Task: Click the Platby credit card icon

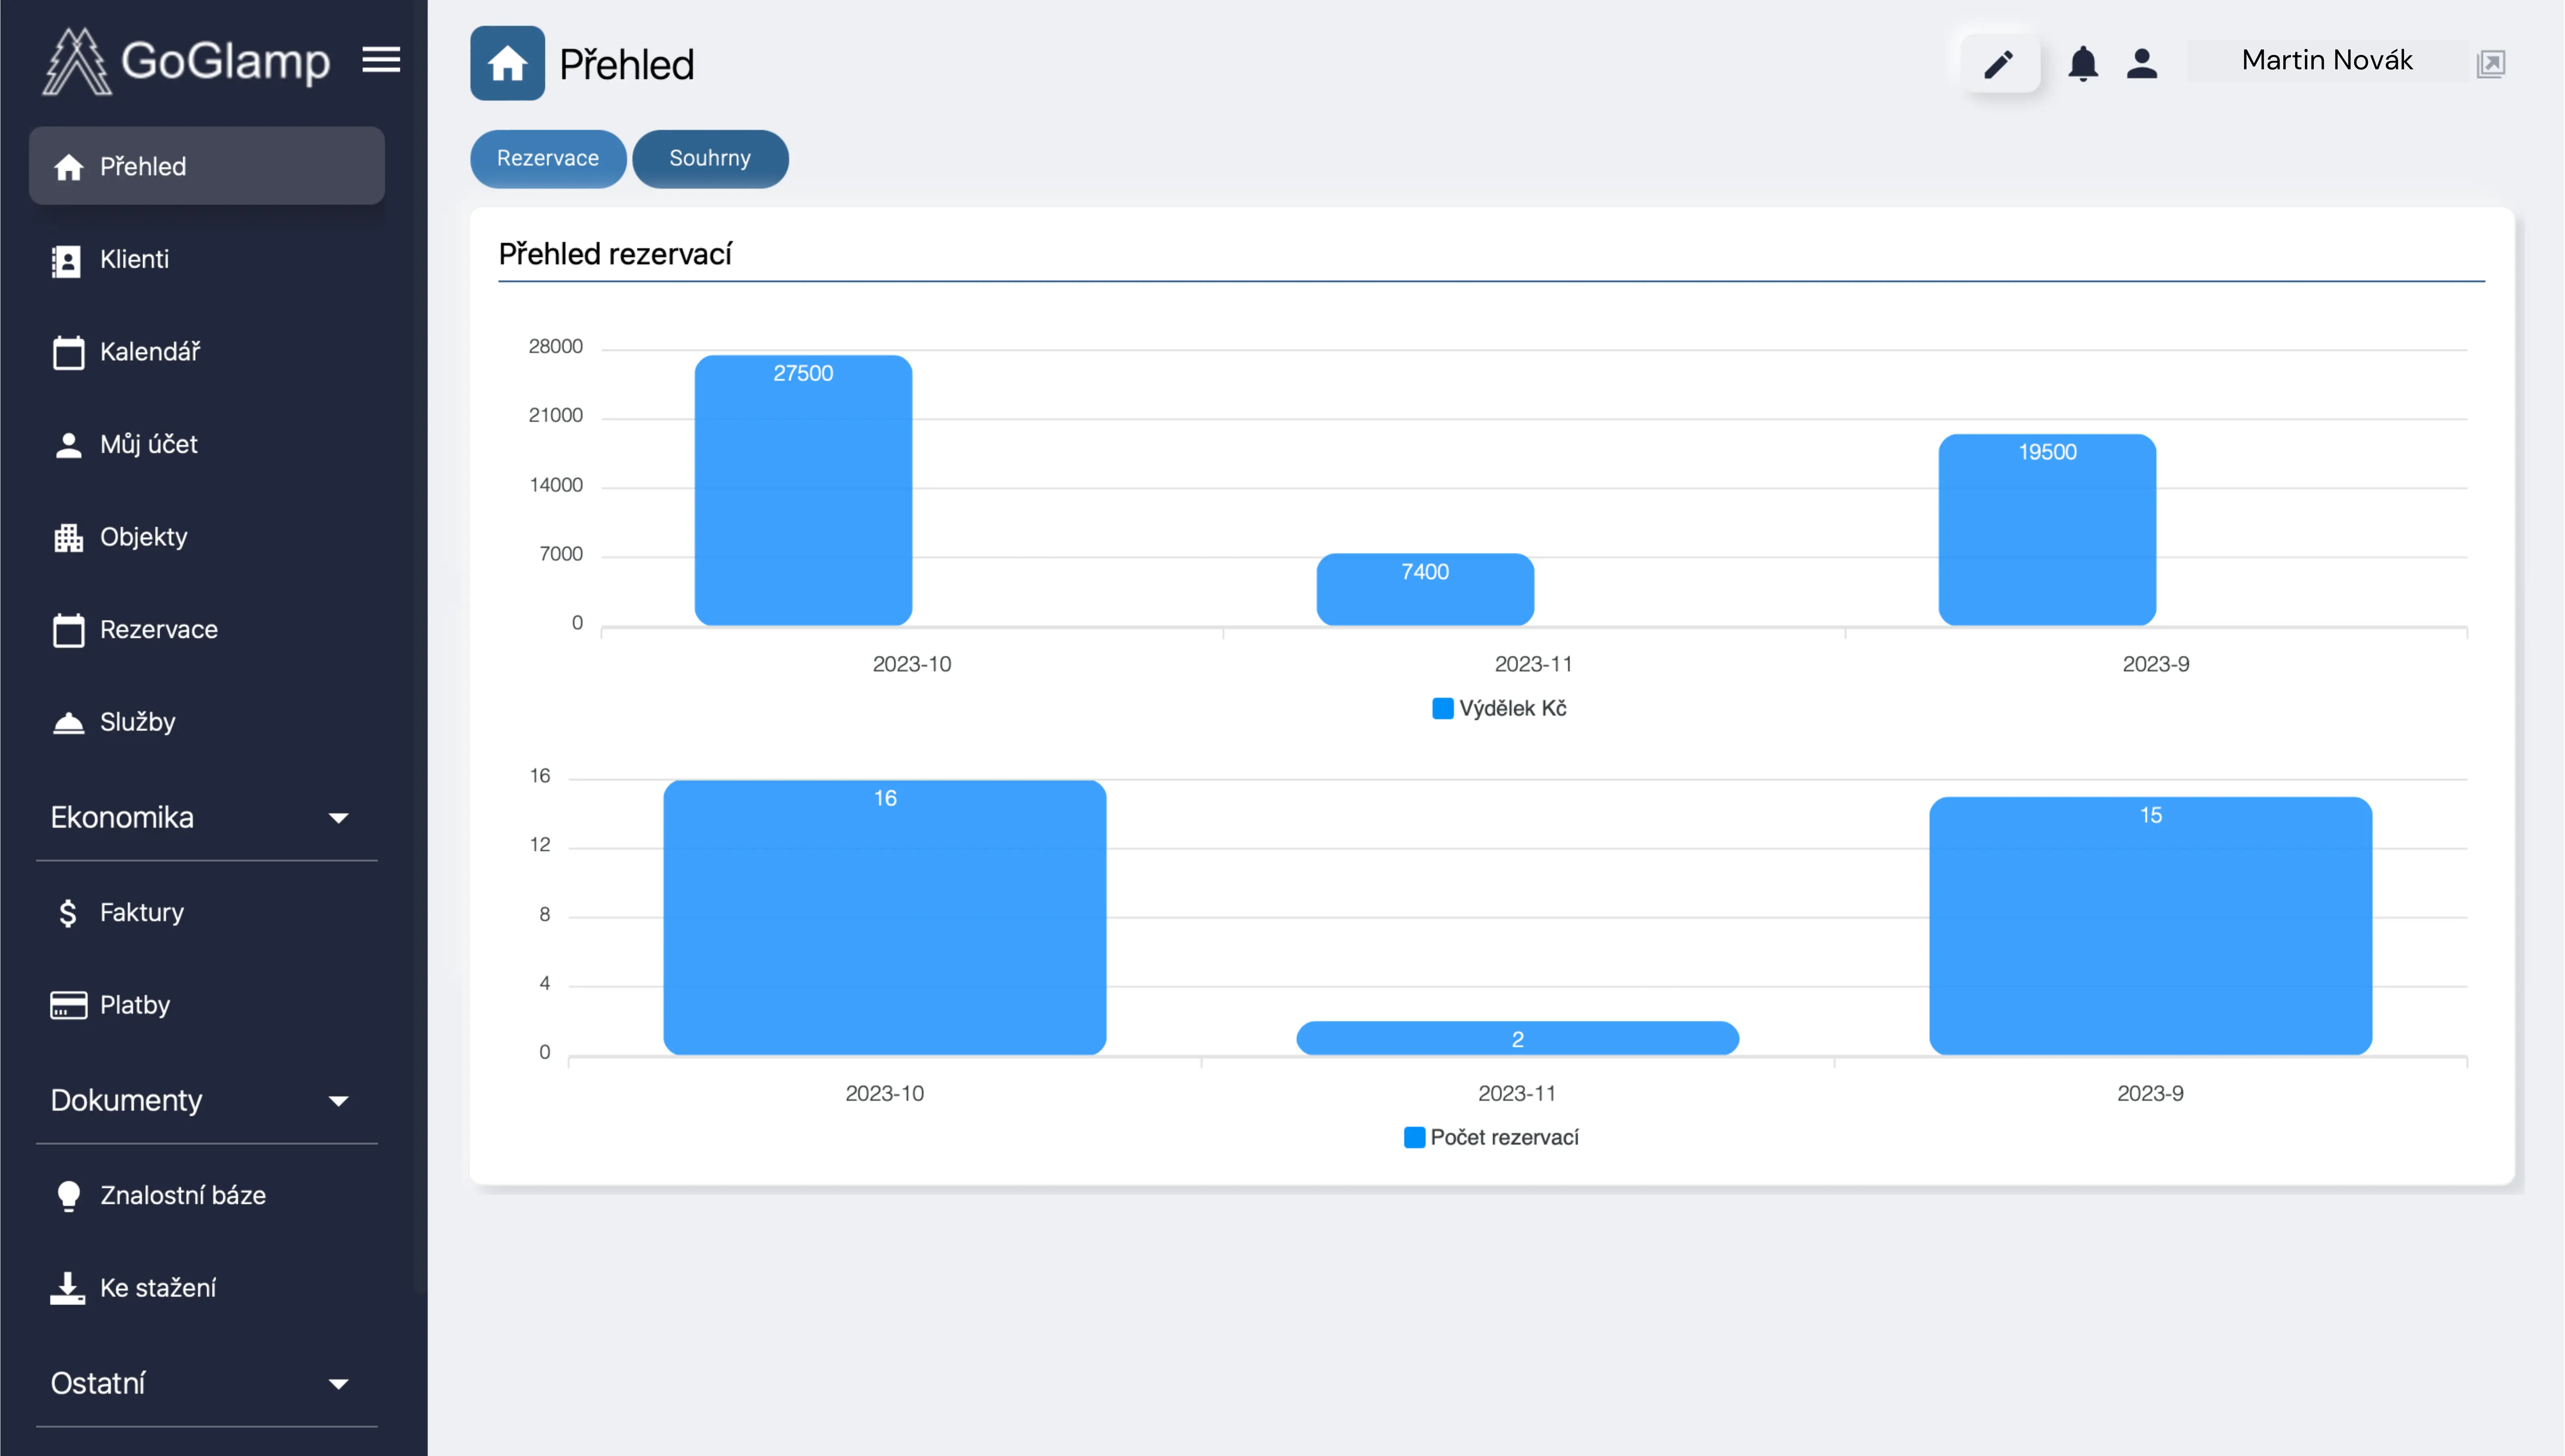Action: click(x=68, y=1005)
